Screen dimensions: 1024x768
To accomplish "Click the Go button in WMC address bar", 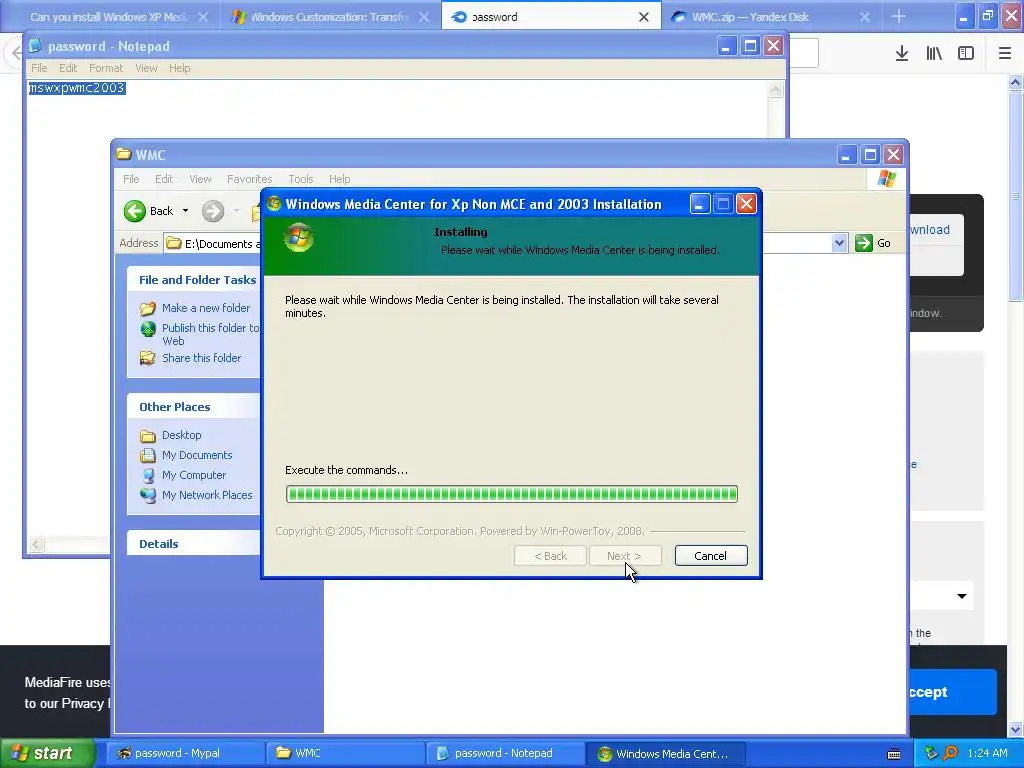I will point(873,243).
